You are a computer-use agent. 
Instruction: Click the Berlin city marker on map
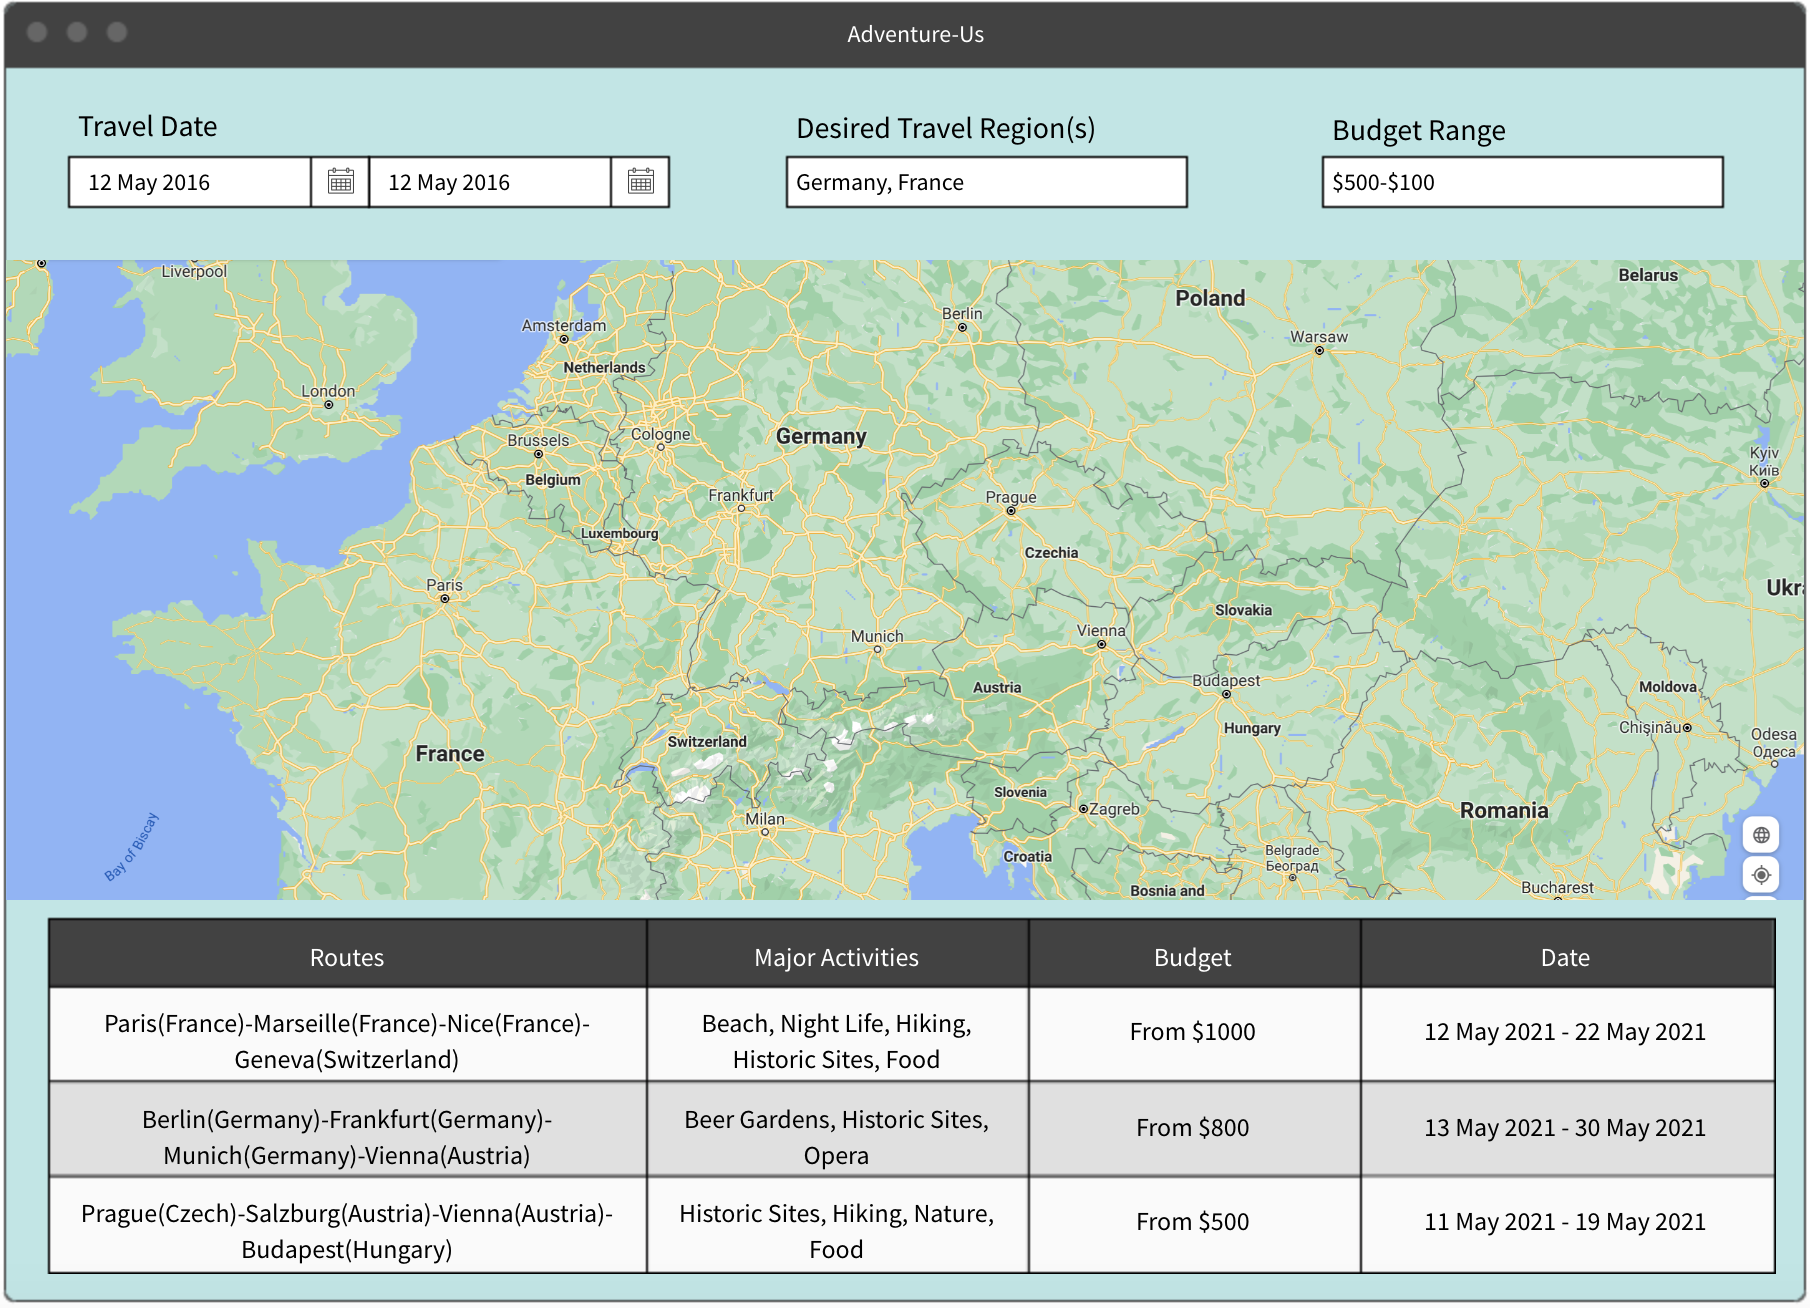[x=962, y=327]
